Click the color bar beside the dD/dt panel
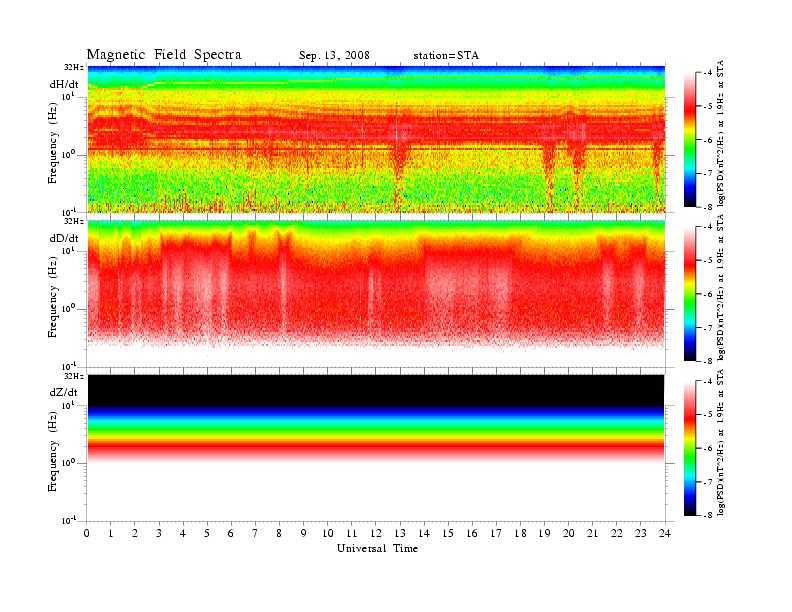This screenshot has width=792, height=612. pos(690,294)
